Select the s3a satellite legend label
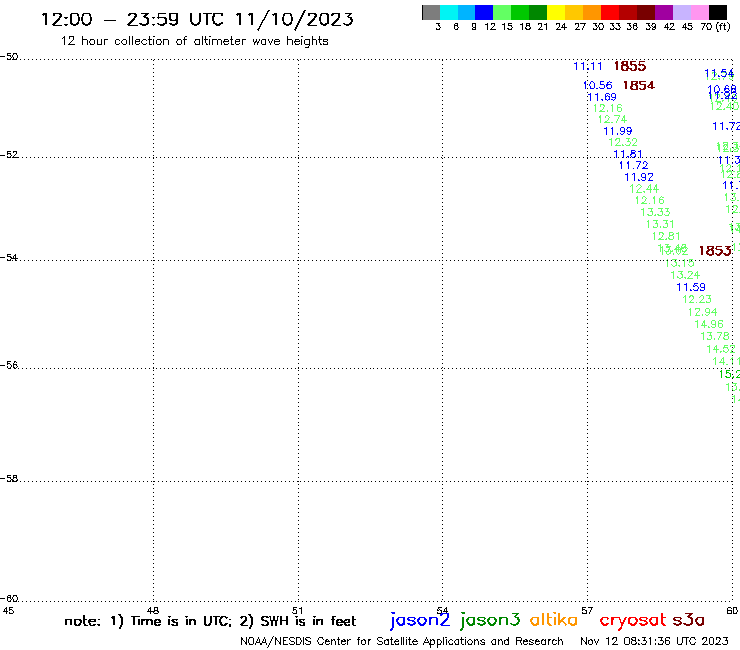This screenshot has width=740, height=650. pos(688,620)
